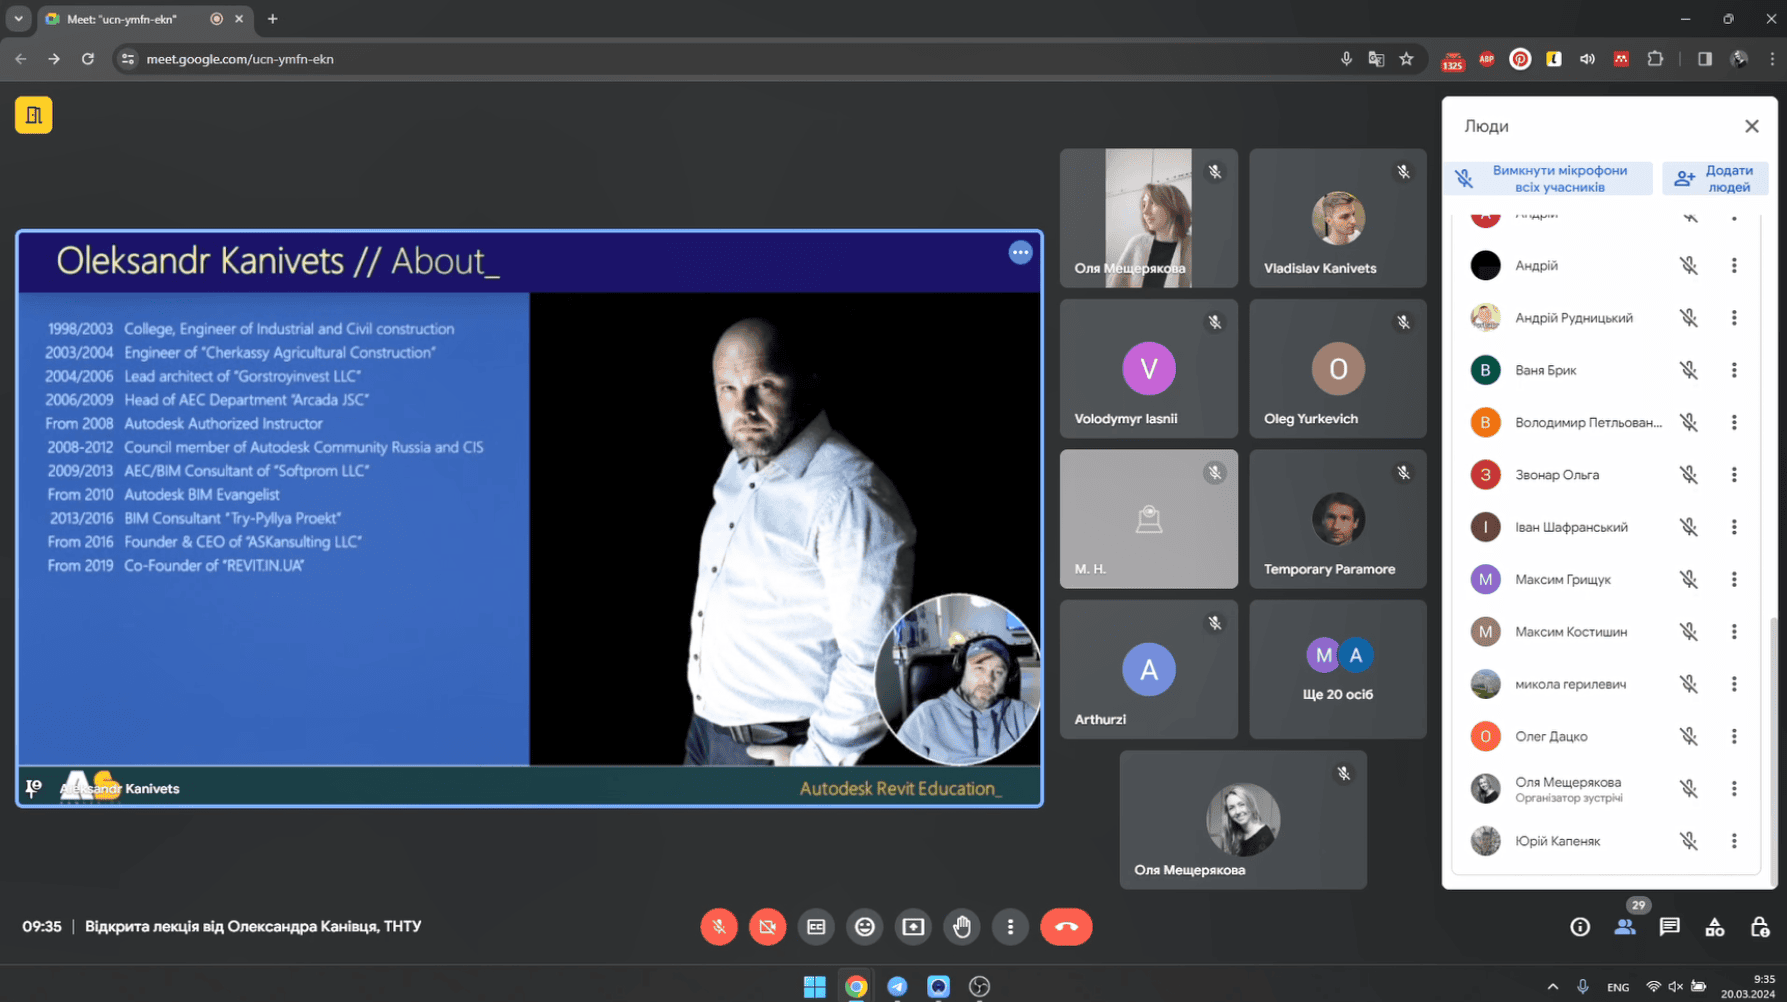Select Oleg Yurkevich participant tile

point(1337,368)
